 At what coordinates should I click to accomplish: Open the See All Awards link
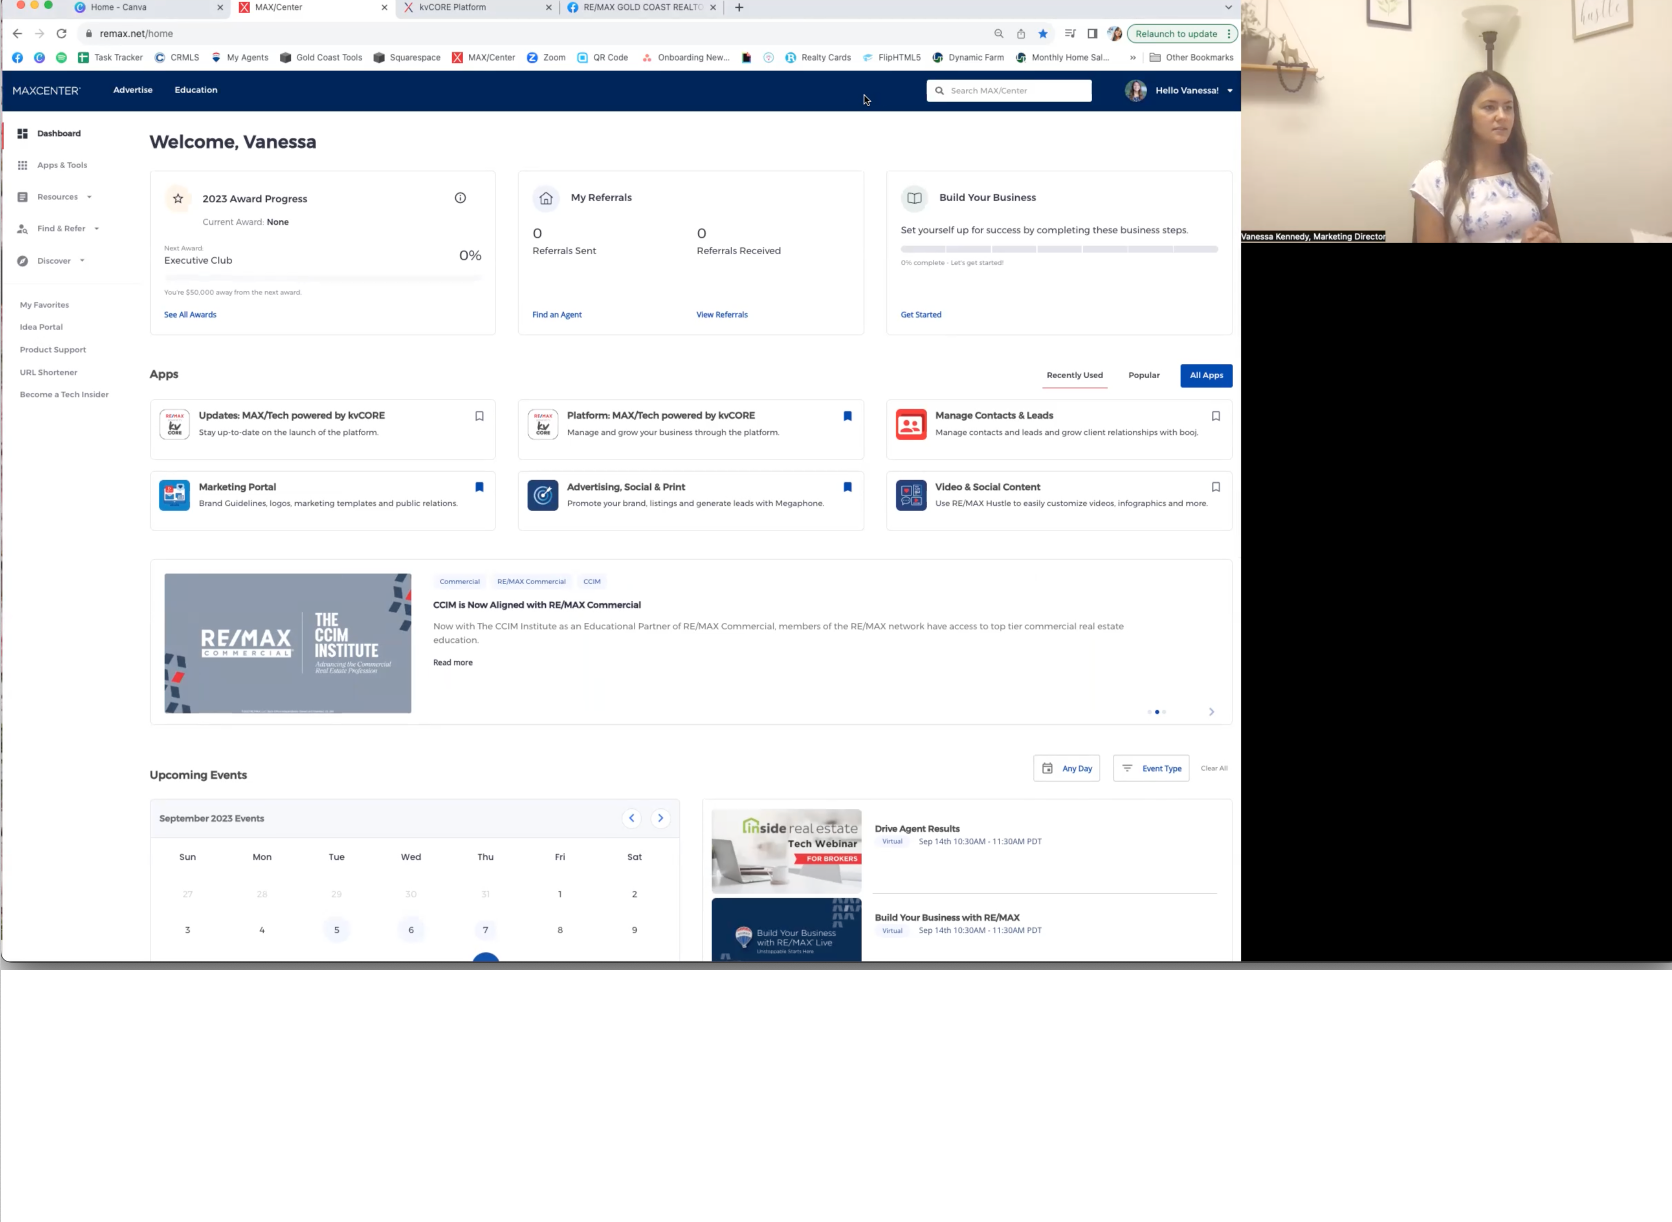pyautogui.click(x=190, y=315)
